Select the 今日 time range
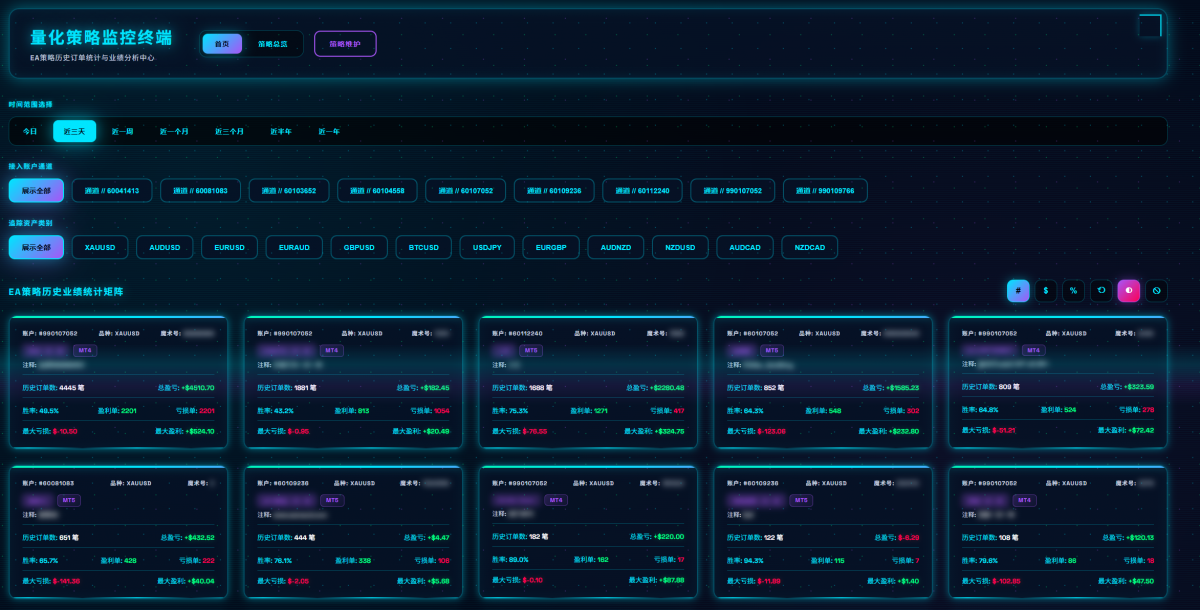 tap(30, 131)
